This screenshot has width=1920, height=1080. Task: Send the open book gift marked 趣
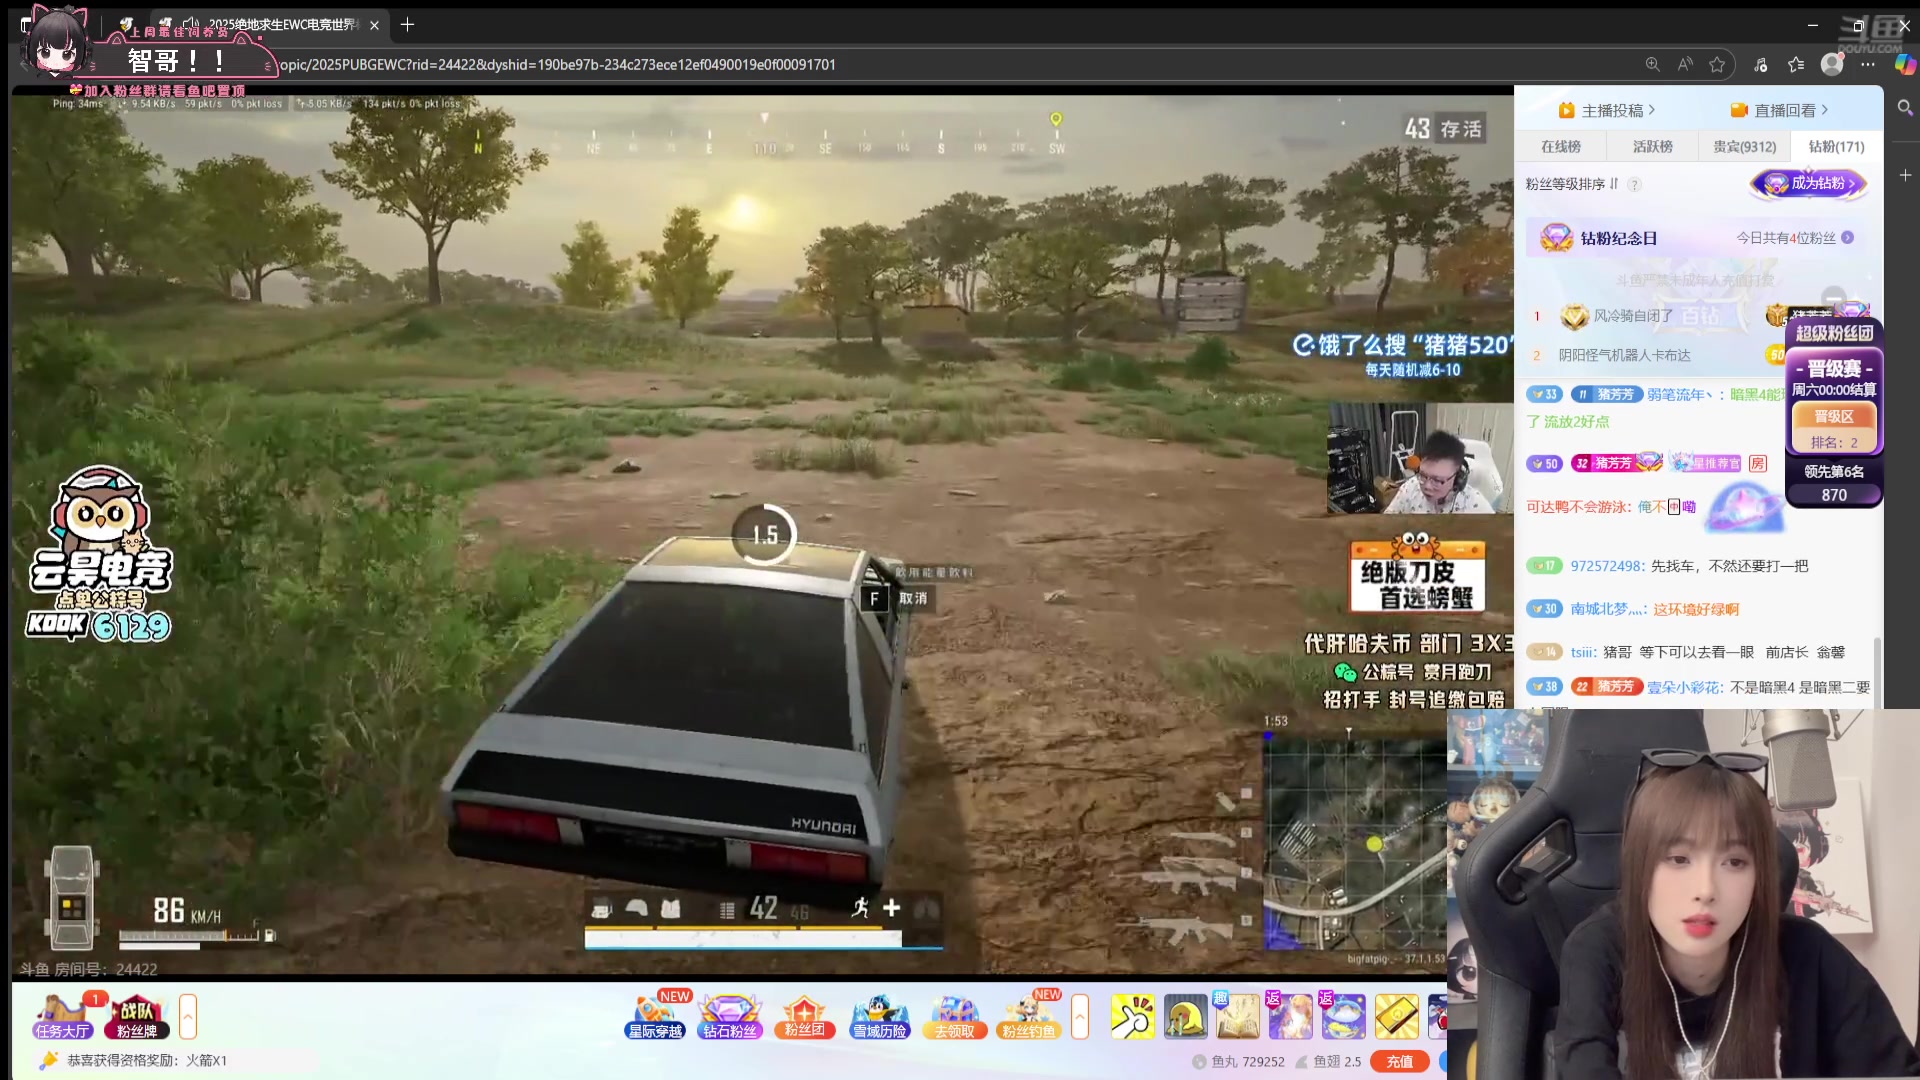click(1238, 1017)
